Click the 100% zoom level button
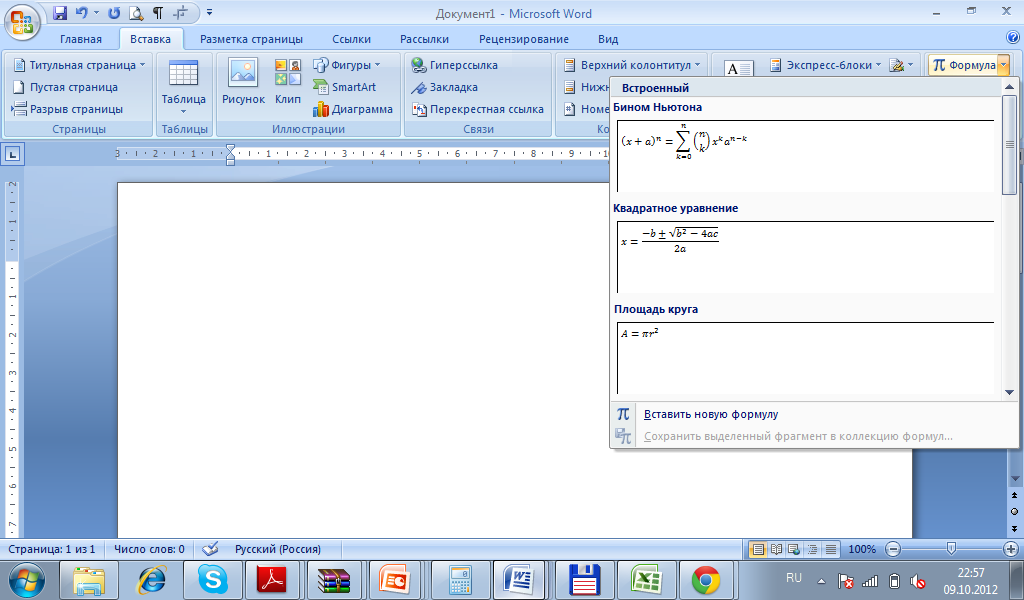This screenshot has width=1024, height=600. point(861,549)
